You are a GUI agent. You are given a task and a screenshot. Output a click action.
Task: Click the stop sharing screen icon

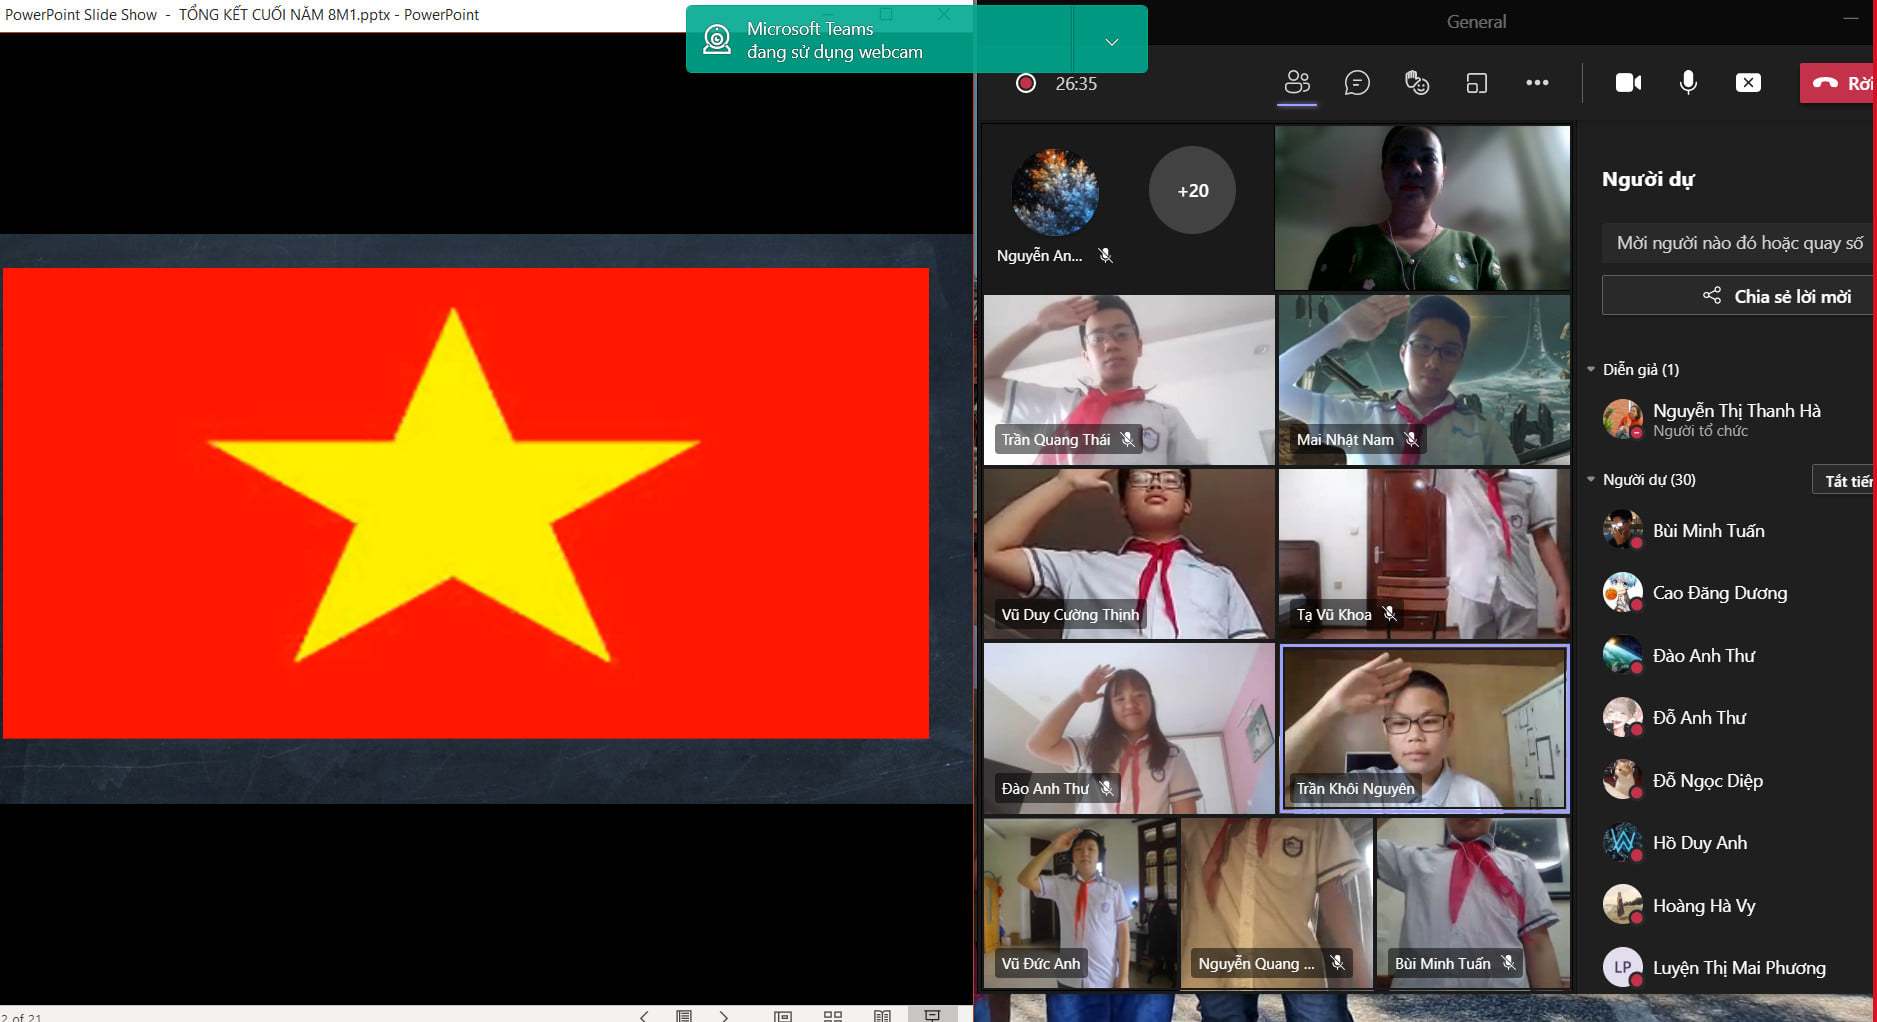pyautogui.click(x=1748, y=83)
